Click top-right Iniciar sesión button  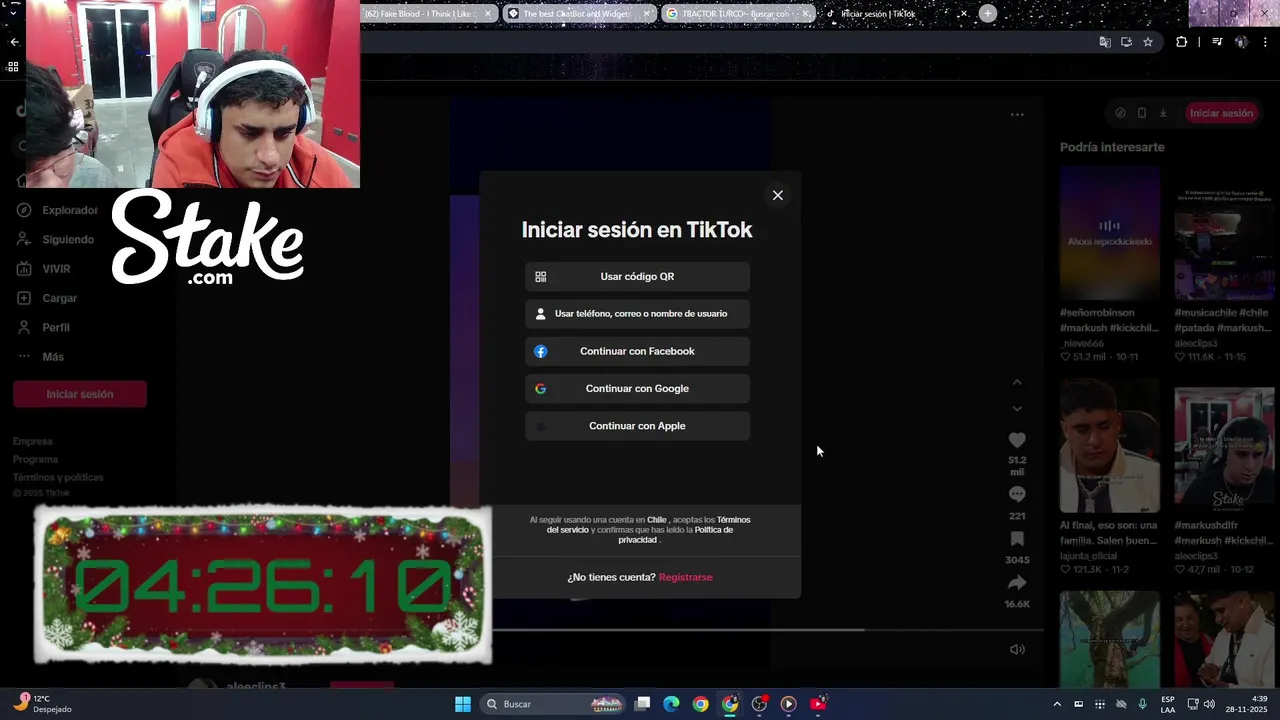pyautogui.click(x=1221, y=113)
